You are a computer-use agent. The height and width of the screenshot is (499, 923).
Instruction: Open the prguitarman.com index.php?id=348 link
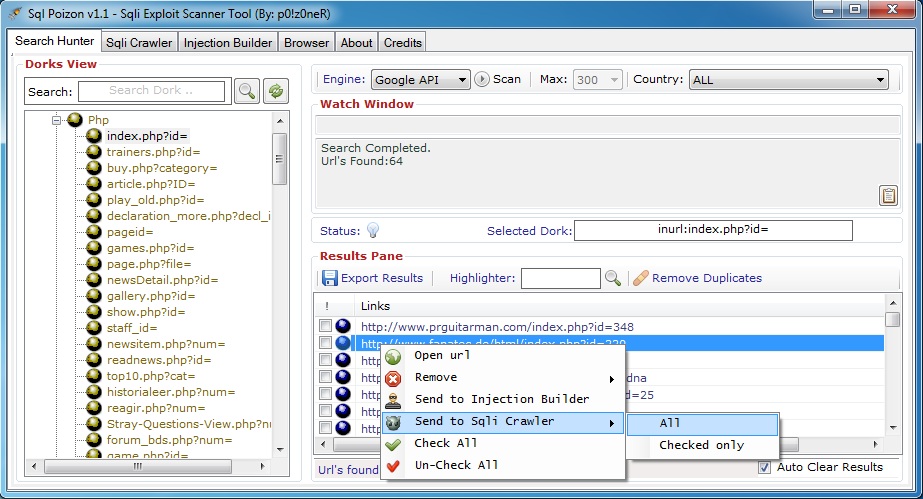point(497,327)
